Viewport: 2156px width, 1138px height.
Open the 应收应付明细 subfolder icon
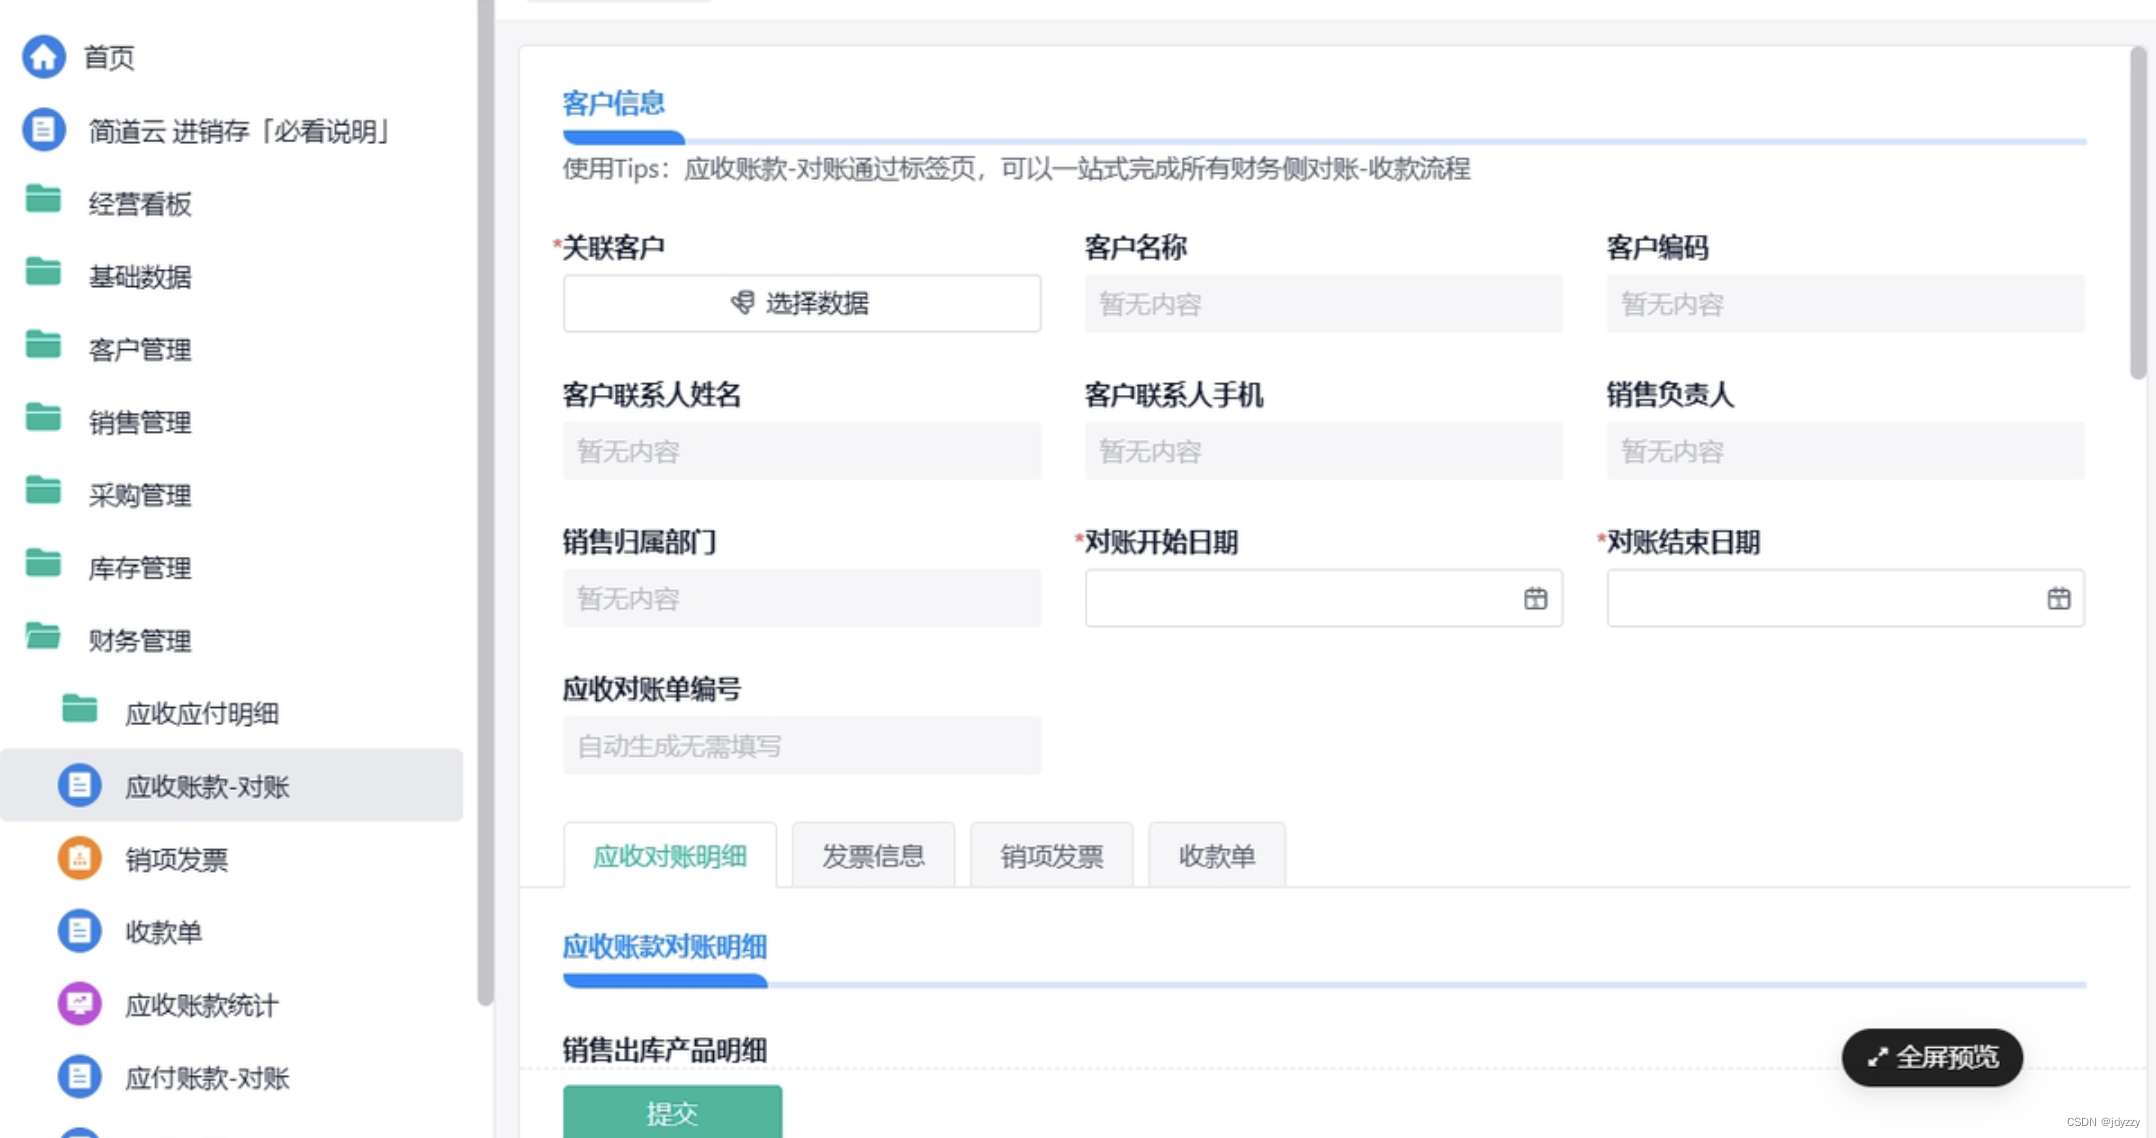(80, 711)
